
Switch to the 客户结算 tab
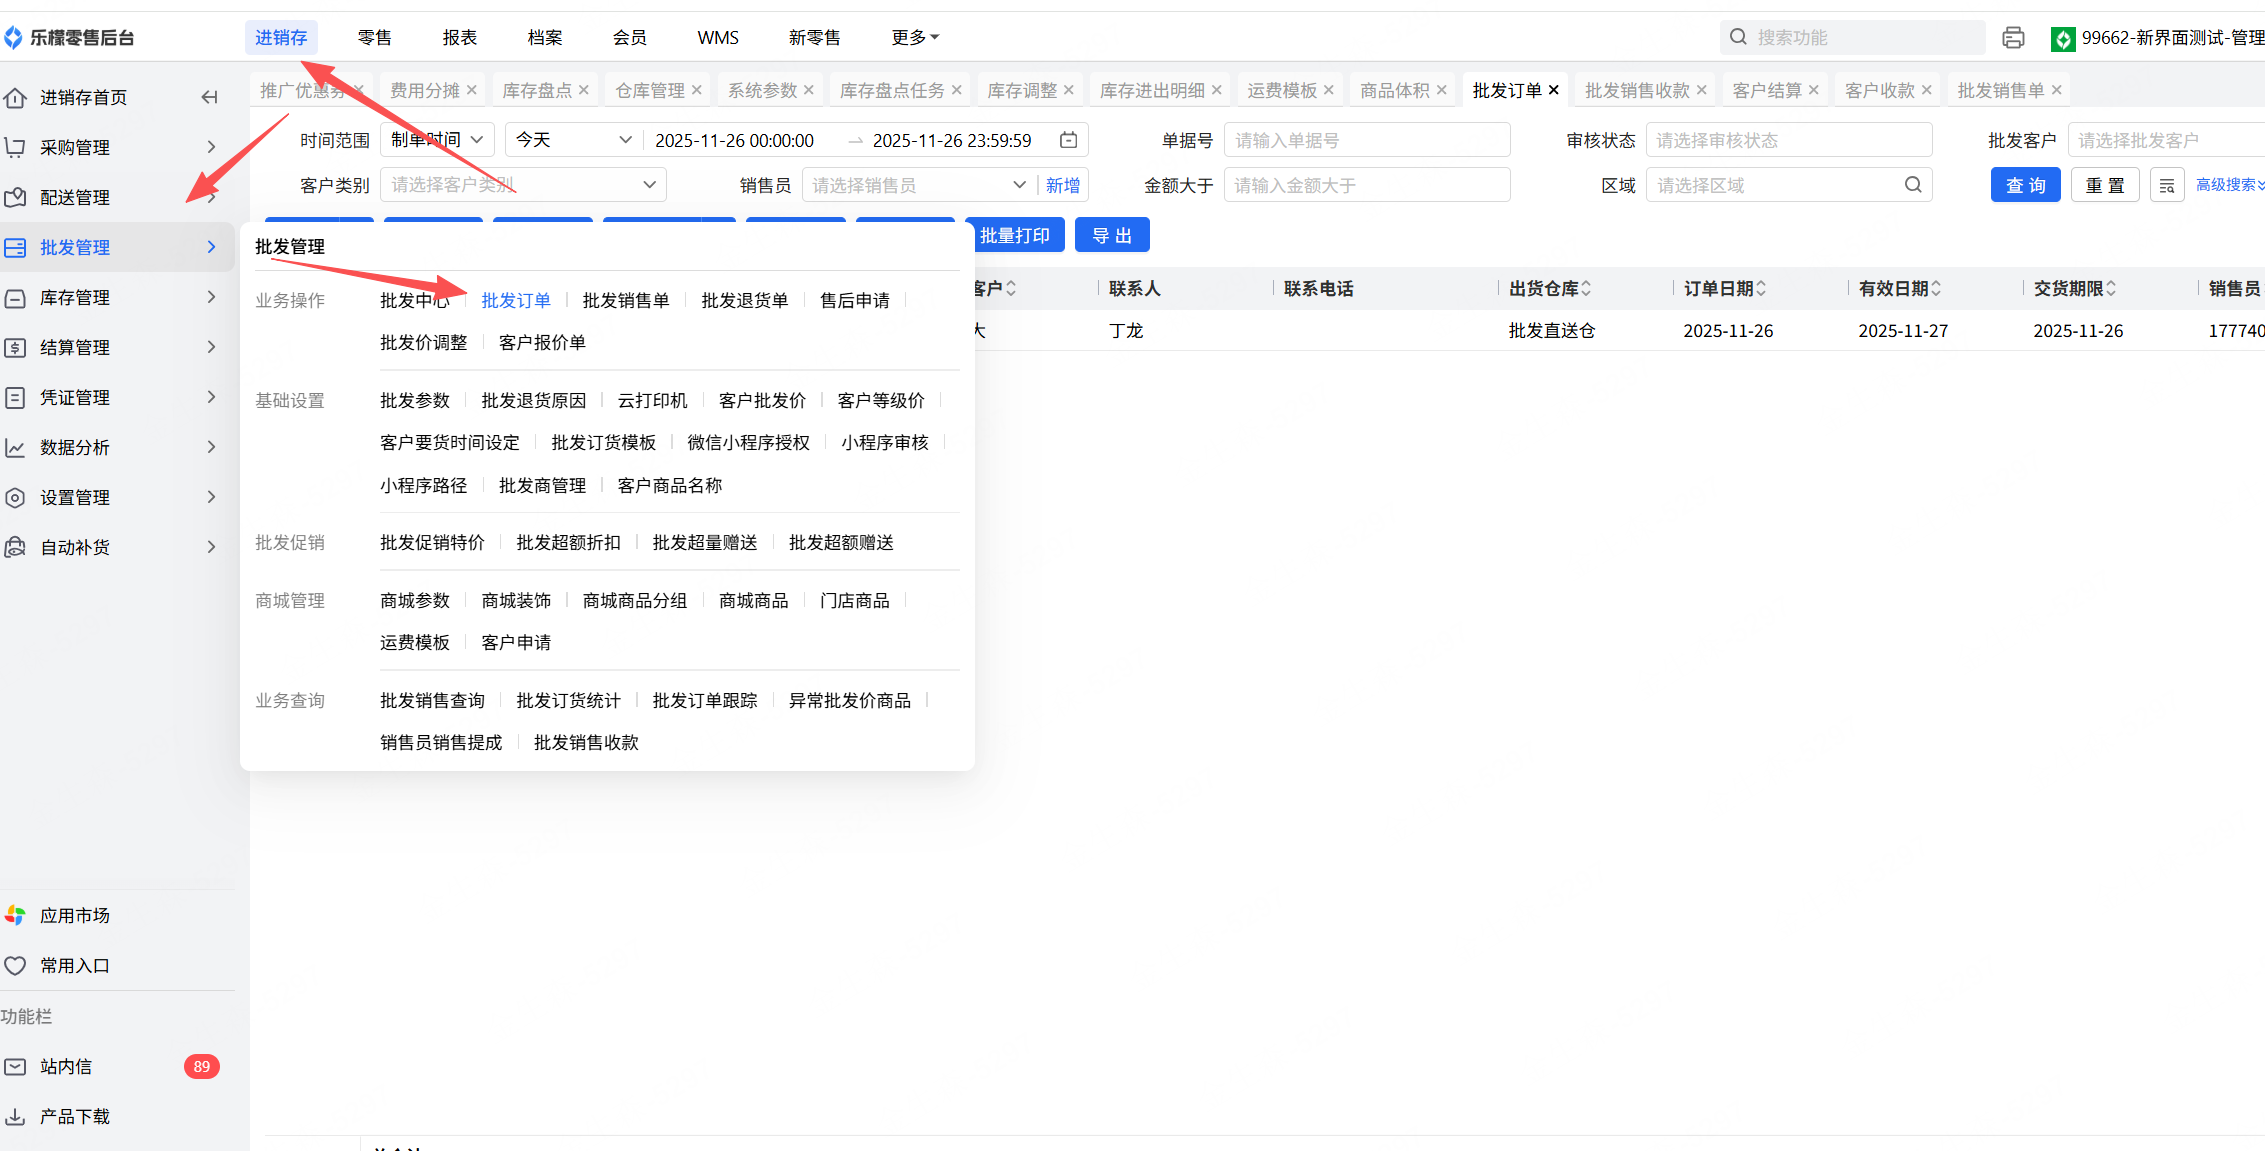click(x=1766, y=90)
